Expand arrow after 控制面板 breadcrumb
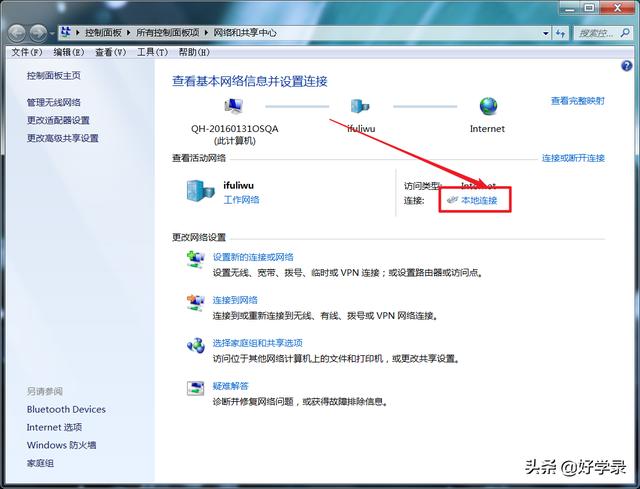This screenshot has width=640, height=489. 129,33
